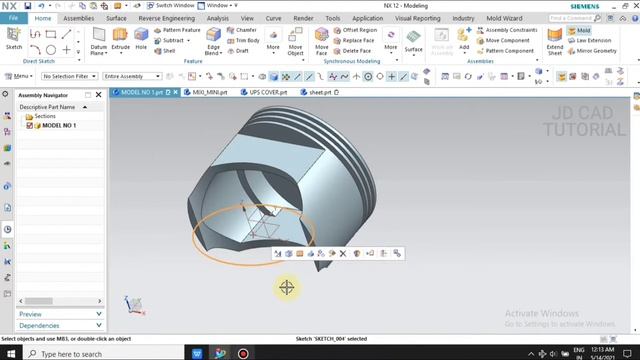
Task: Select the Mirror Geometry command
Action: coord(592,51)
